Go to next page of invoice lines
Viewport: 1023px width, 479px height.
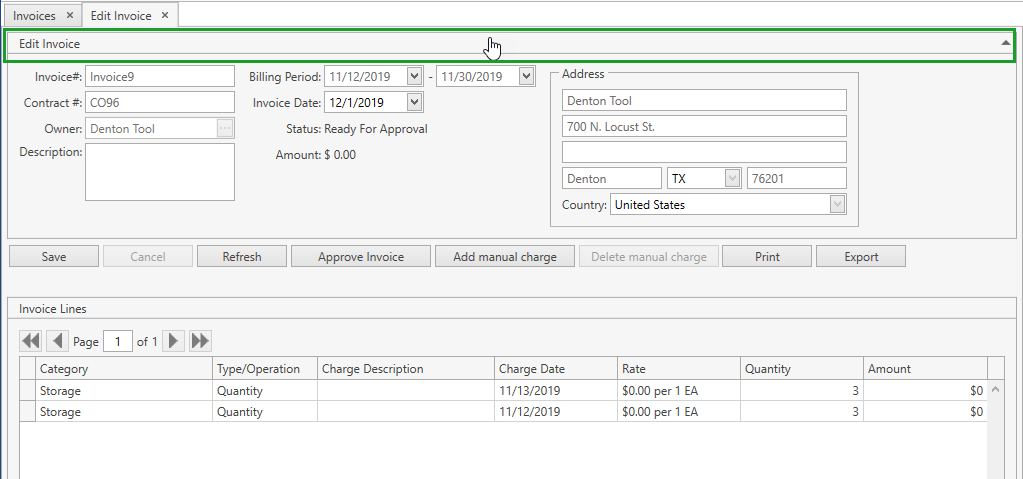(174, 341)
